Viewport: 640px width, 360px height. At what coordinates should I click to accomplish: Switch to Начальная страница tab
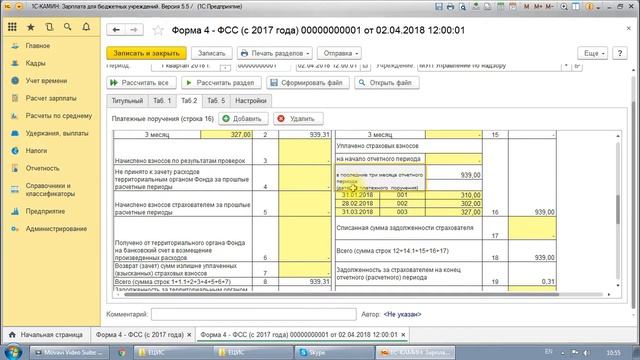point(46,335)
